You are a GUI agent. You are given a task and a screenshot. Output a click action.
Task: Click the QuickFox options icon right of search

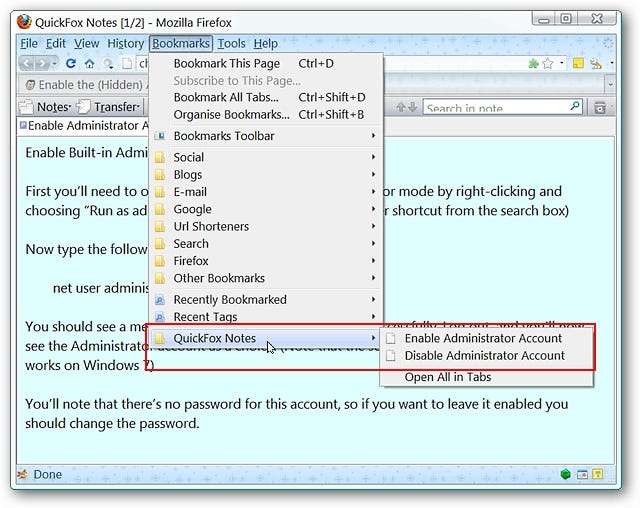pyautogui.click(x=600, y=108)
